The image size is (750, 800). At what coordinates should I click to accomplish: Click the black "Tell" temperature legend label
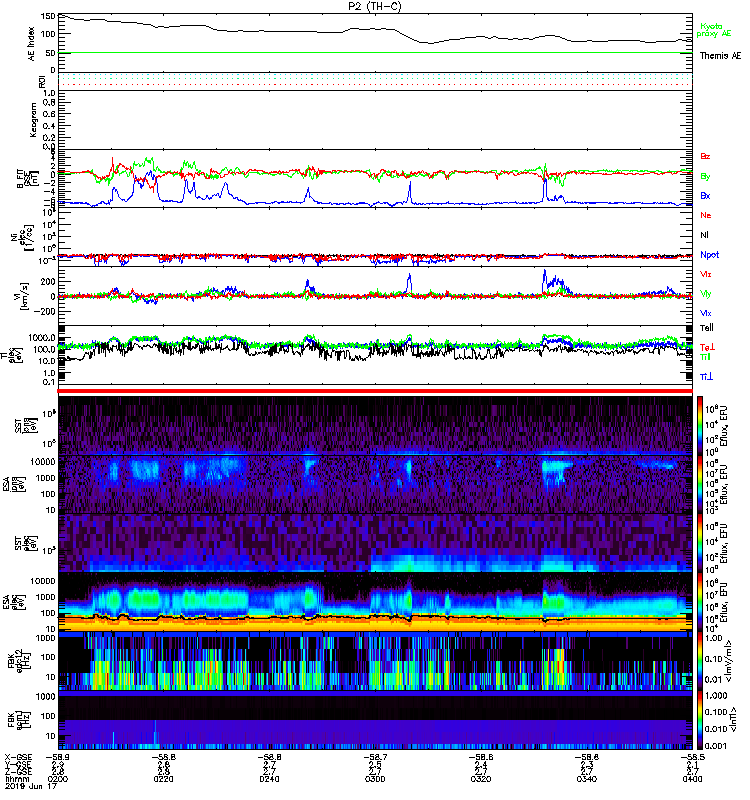click(707, 328)
